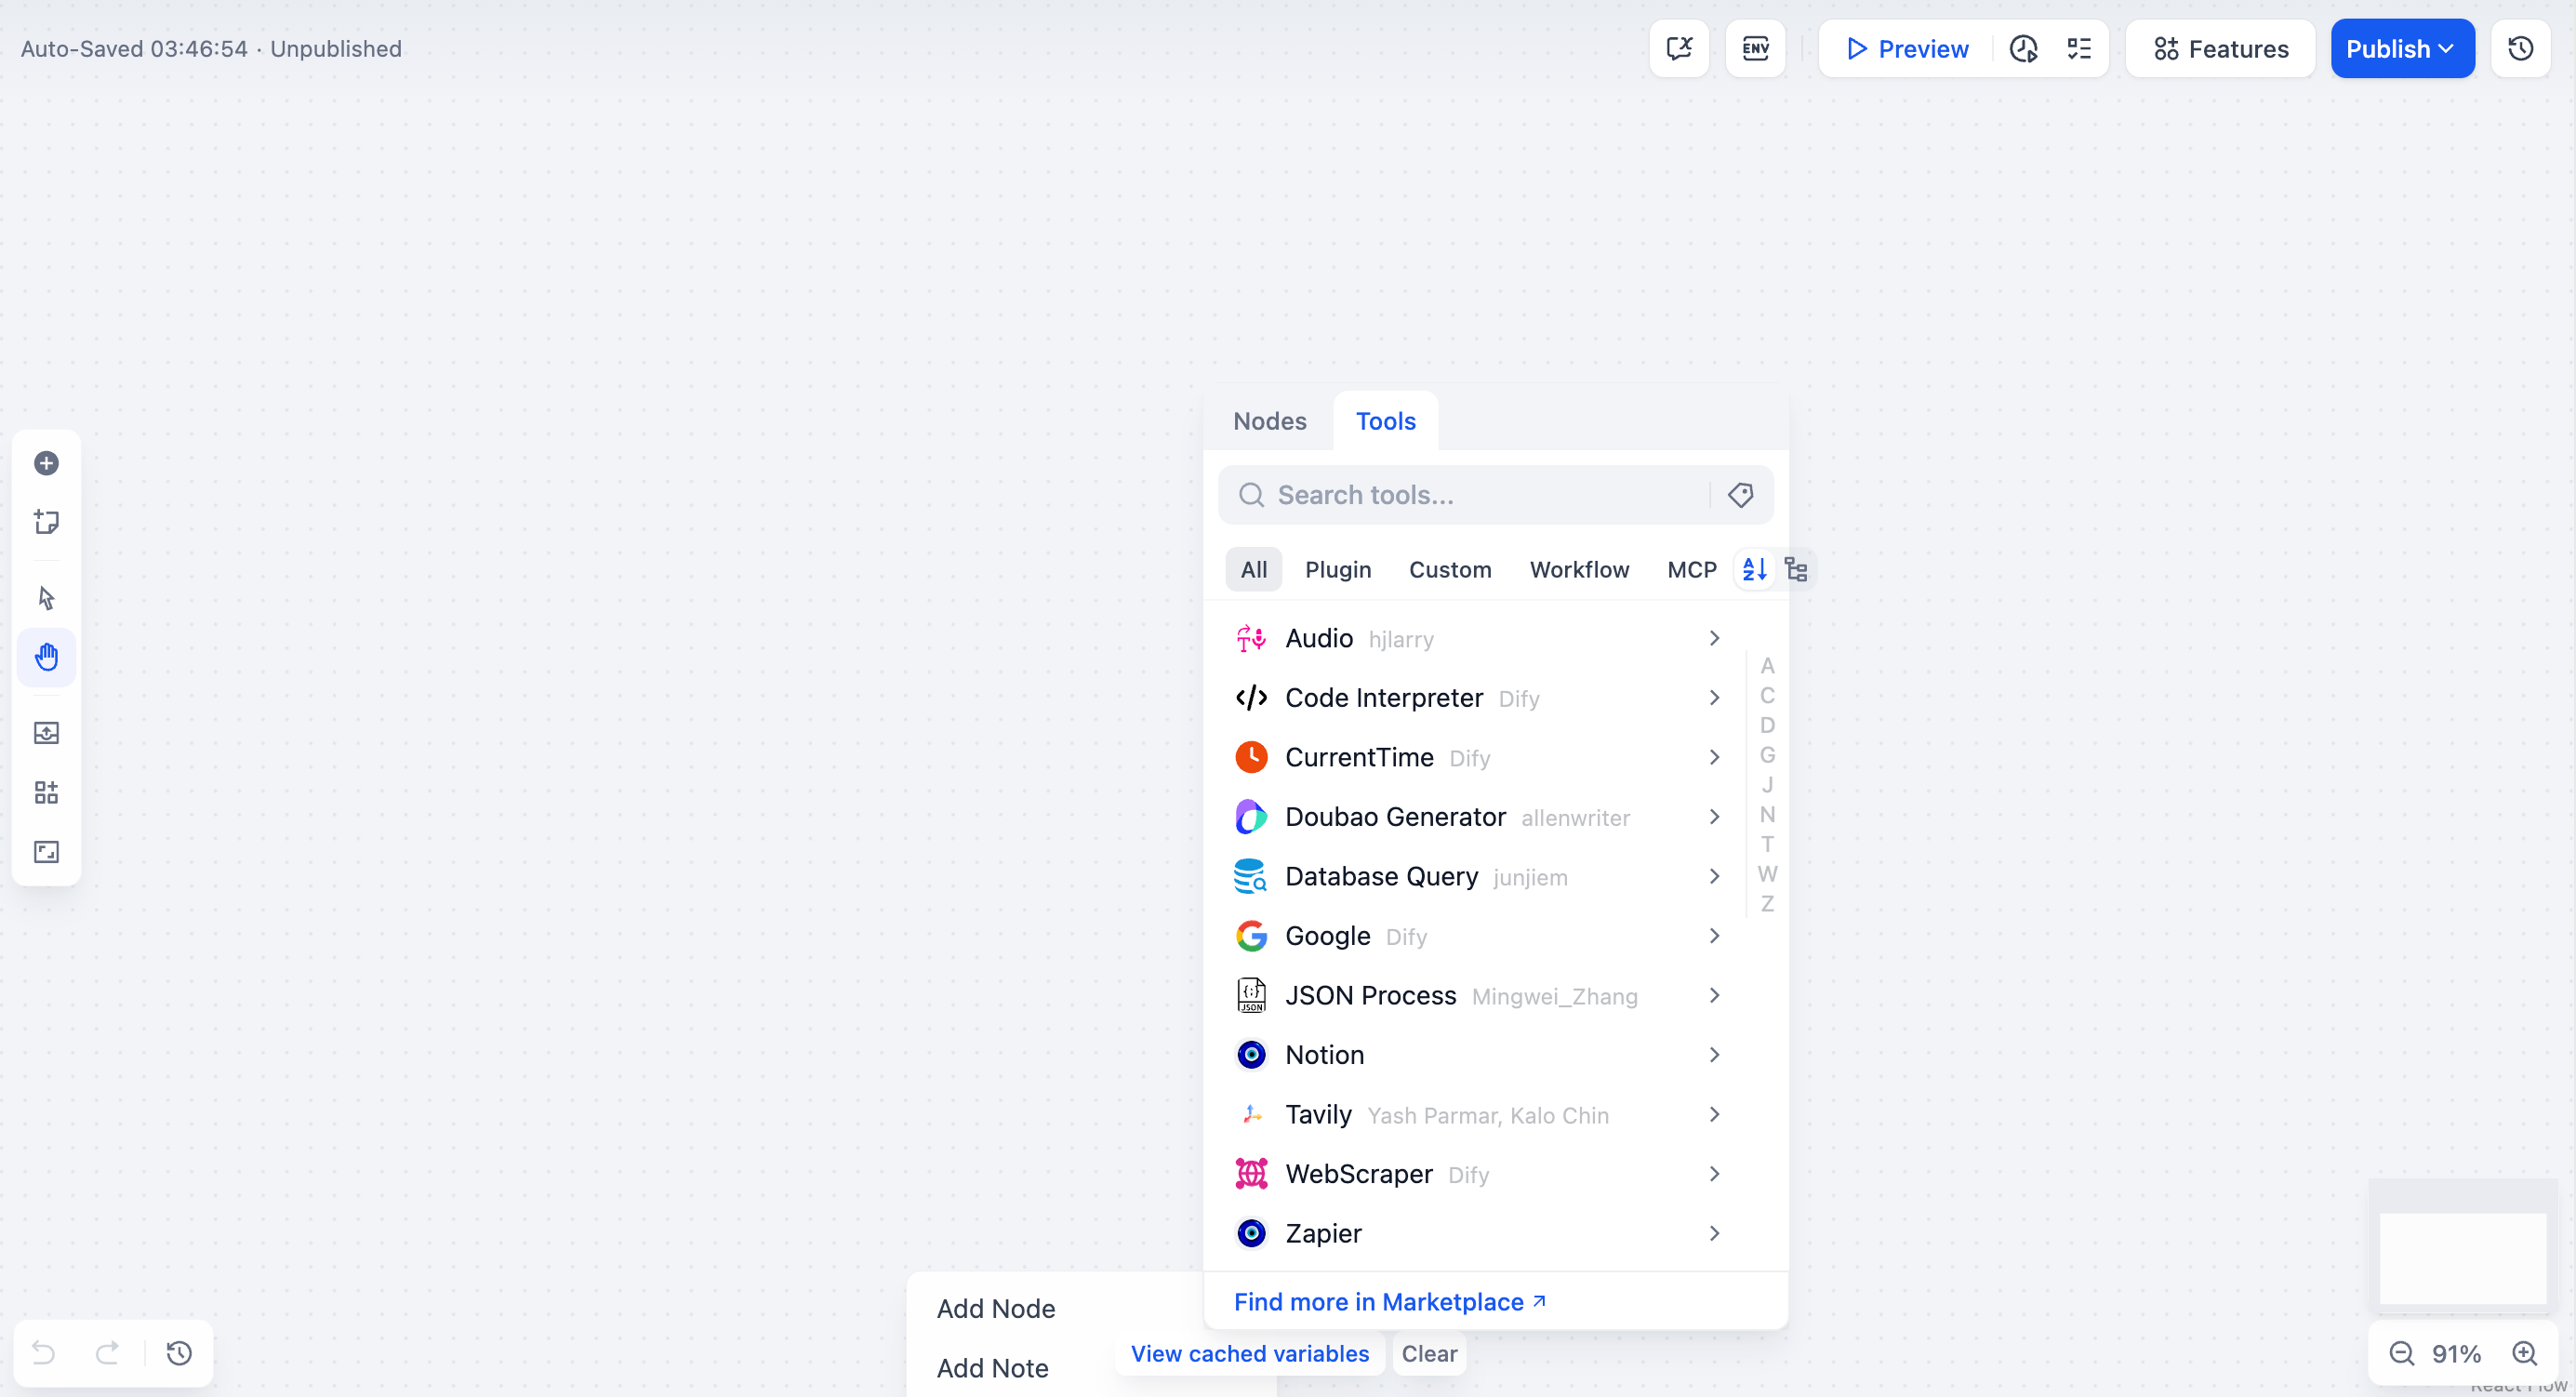
Task: Select the Plugin filter
Action: click(x=1338, y=569)
